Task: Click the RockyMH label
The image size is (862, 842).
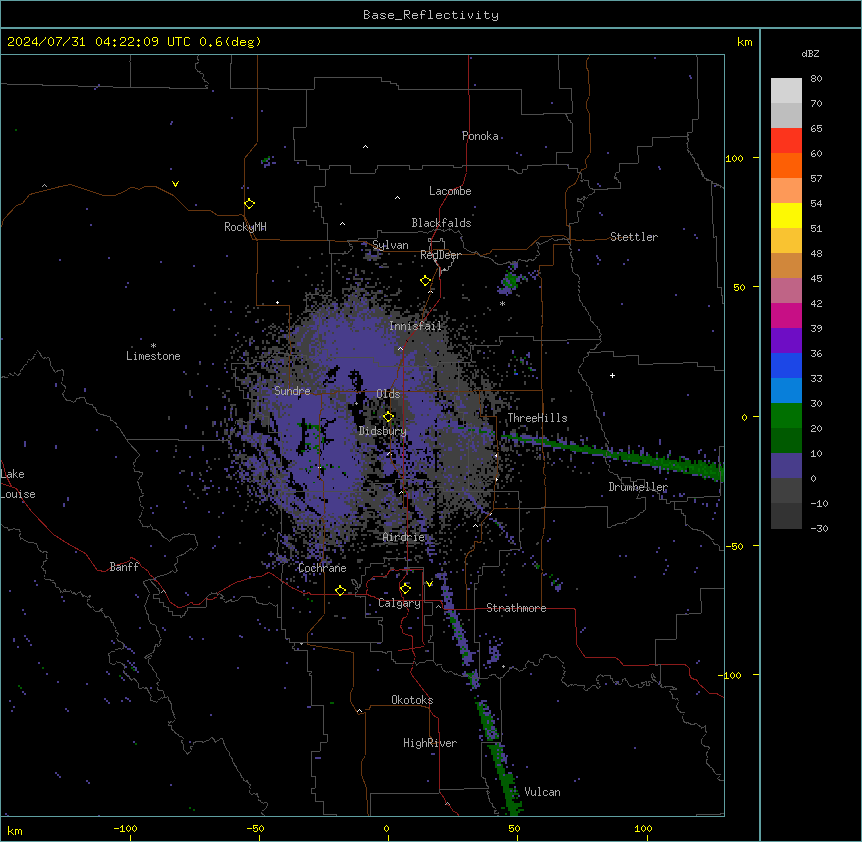Action: coord(245,227)
